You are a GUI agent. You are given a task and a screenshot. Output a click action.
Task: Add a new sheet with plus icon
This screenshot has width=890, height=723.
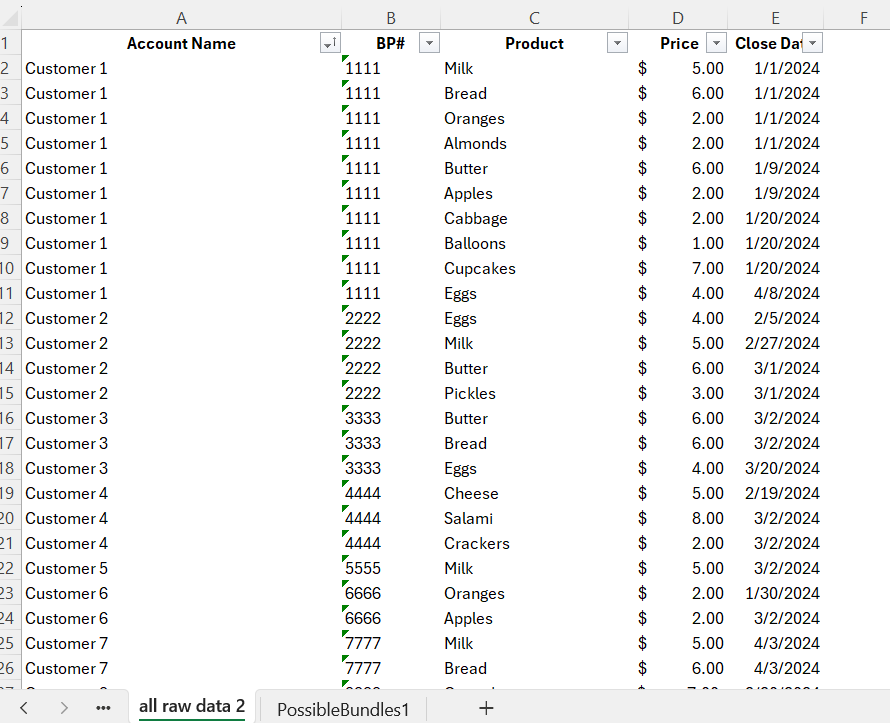tap(486, 708)
